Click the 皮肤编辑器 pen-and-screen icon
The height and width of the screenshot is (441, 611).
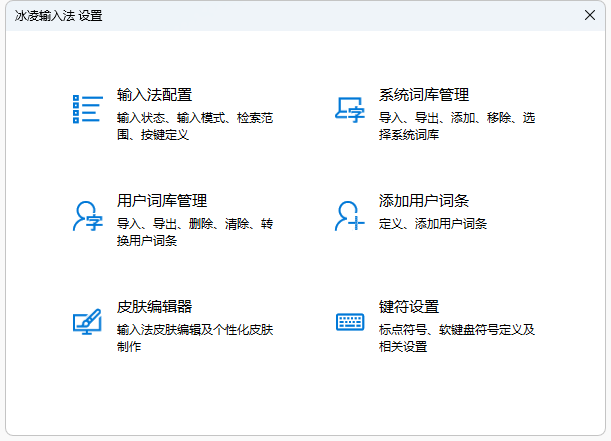pyautogui.click(x=87, y=322)
